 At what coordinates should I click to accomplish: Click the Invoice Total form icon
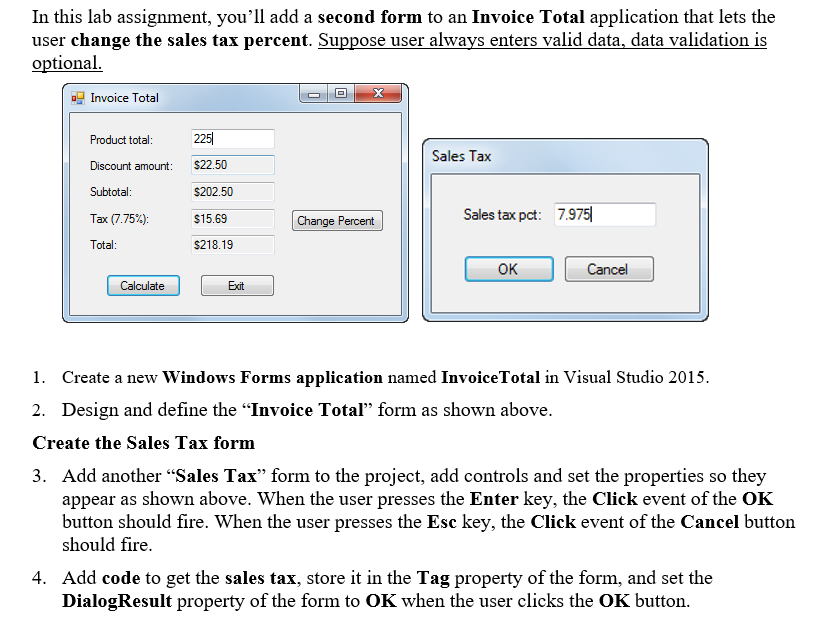(x=77, y=98)
